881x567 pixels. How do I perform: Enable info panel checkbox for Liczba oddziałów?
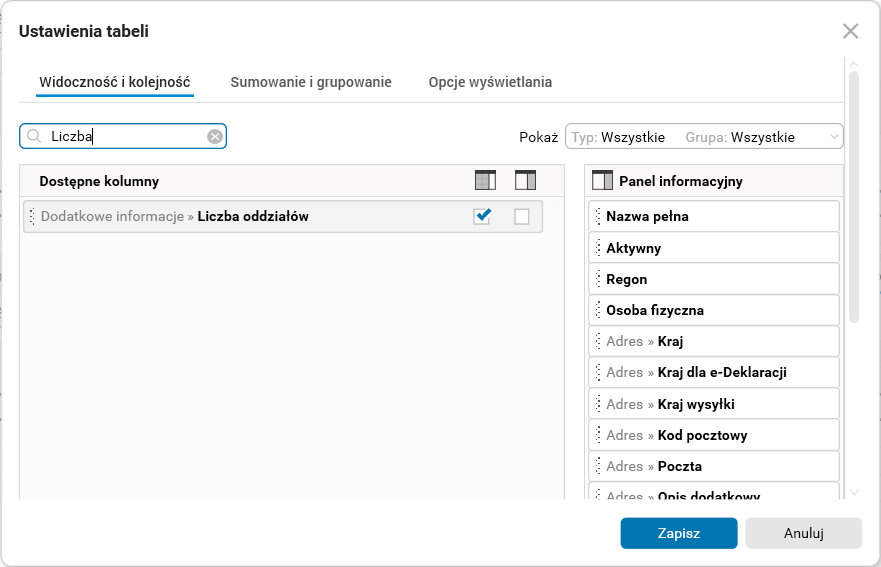522,216
